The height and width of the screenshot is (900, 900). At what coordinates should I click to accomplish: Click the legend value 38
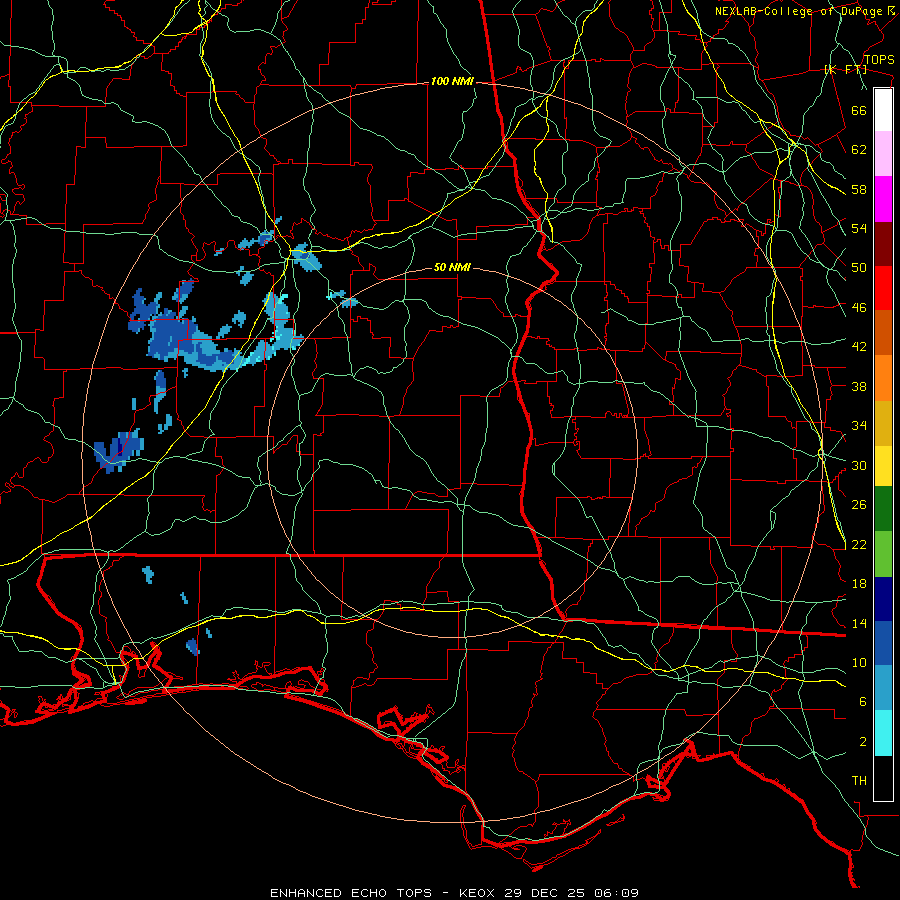point(859,386)
